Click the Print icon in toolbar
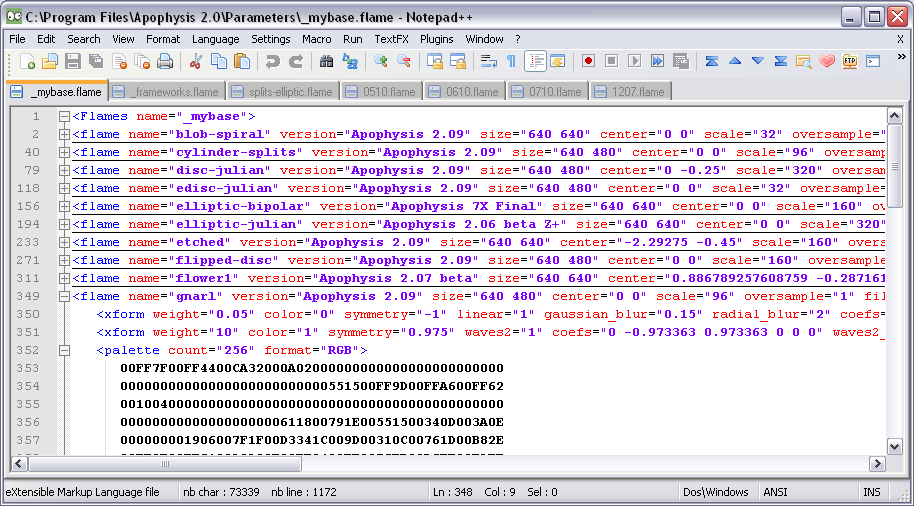The image size is (914, 506). tap(165, 61)
